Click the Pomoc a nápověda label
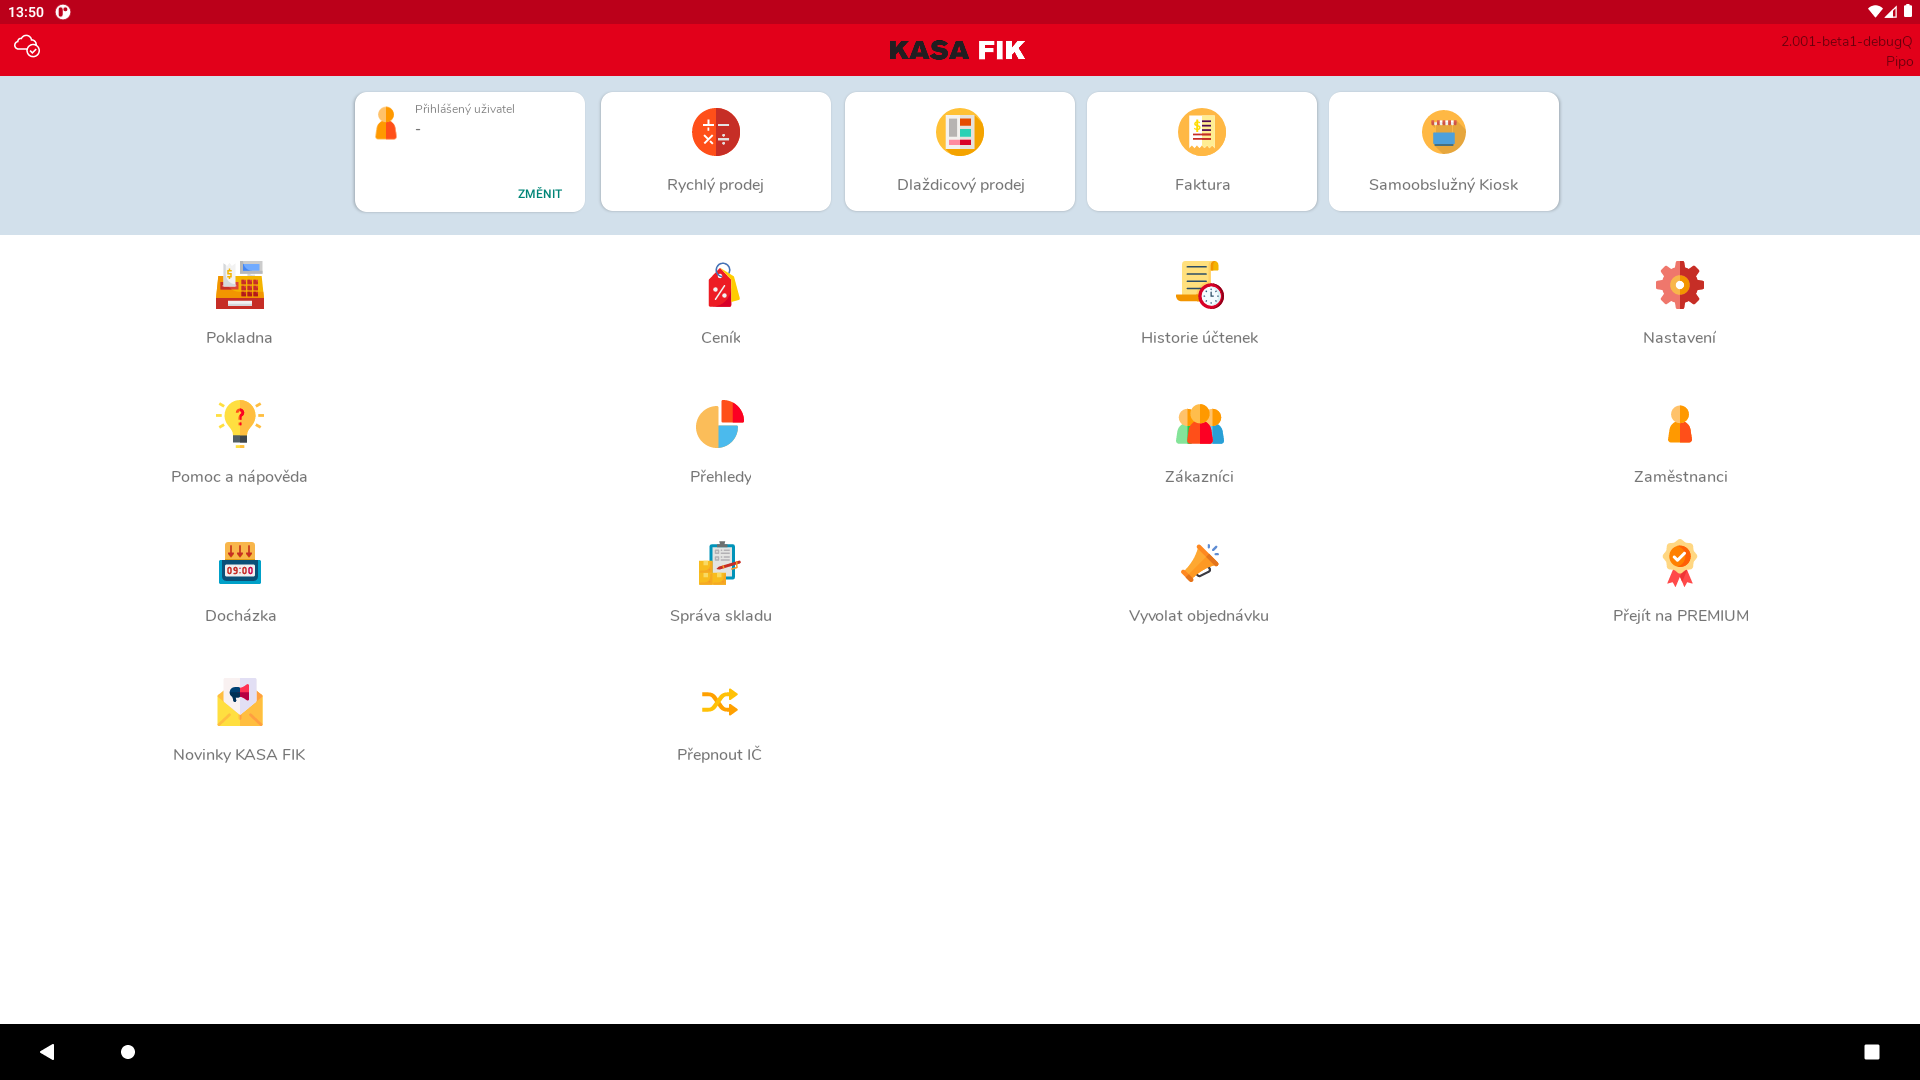Screen dimensions: 1920x1080 (239, 477)
